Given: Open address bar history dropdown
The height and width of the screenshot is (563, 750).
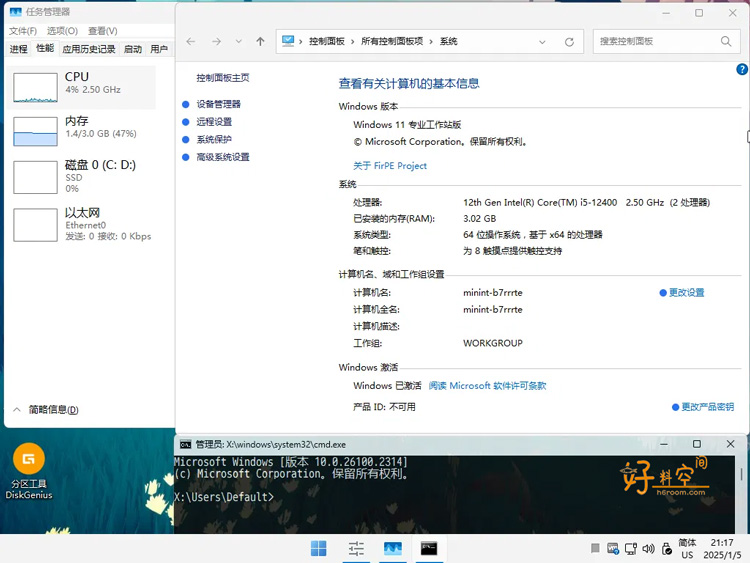Looking at the screenshot, I should click(x=542, y=42).
